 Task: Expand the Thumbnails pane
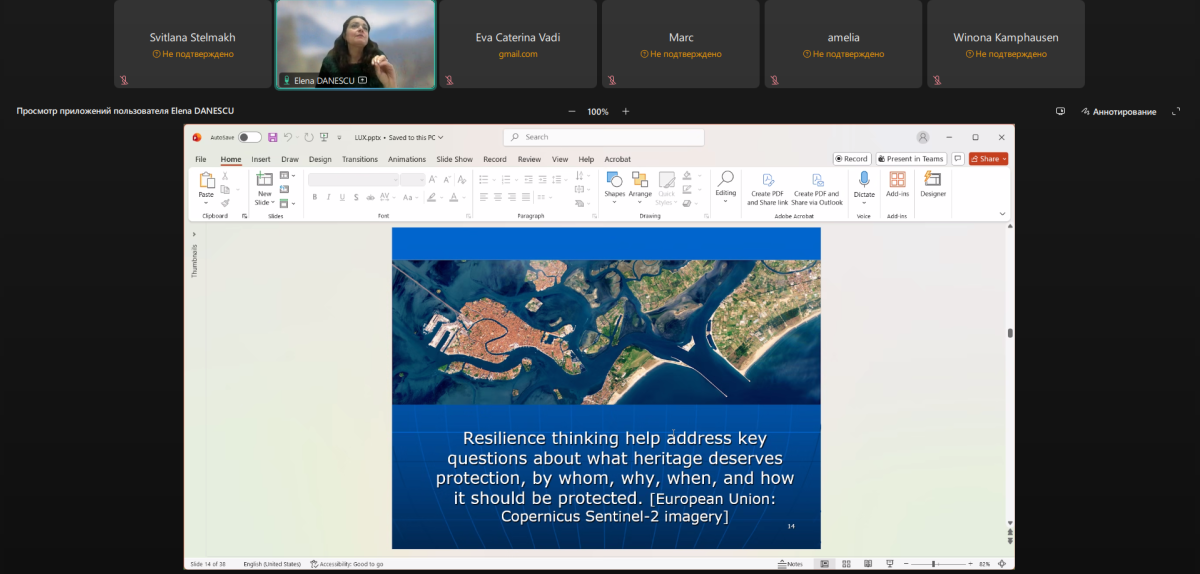click(194, 234)
